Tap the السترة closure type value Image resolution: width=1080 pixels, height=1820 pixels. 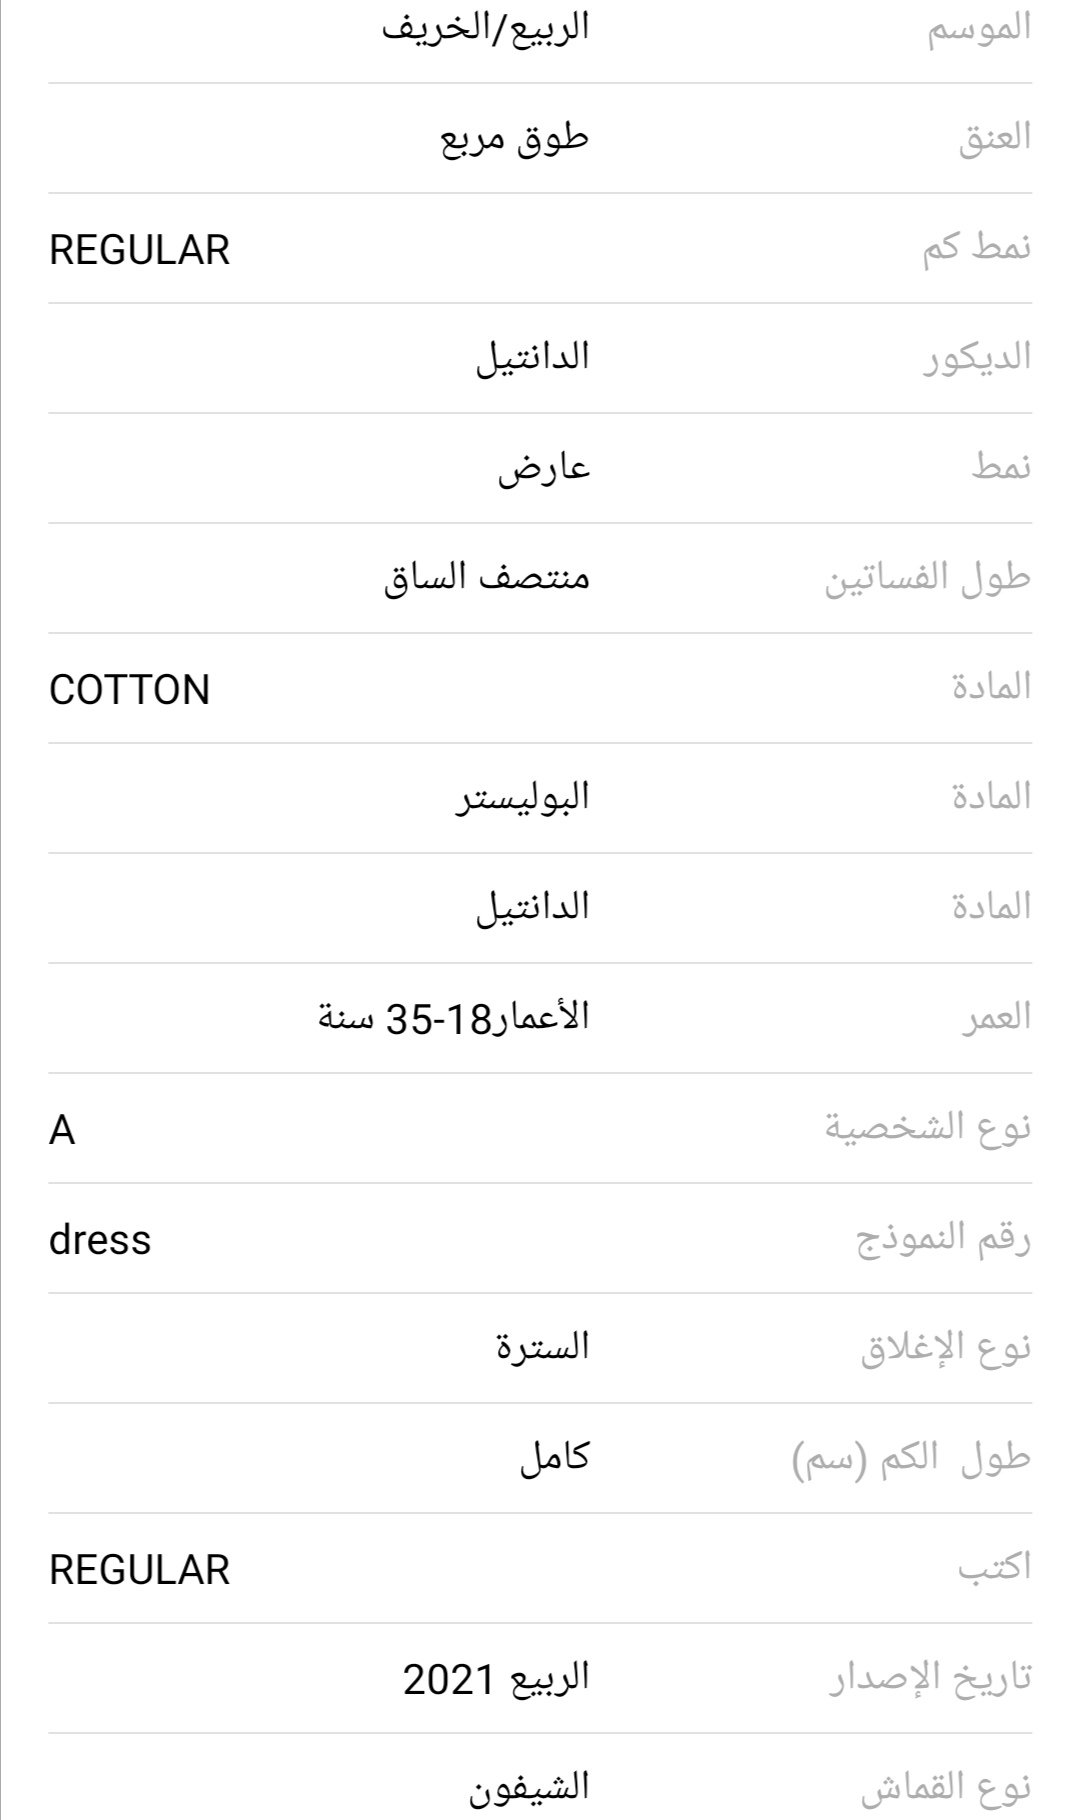click(543, 1348)
